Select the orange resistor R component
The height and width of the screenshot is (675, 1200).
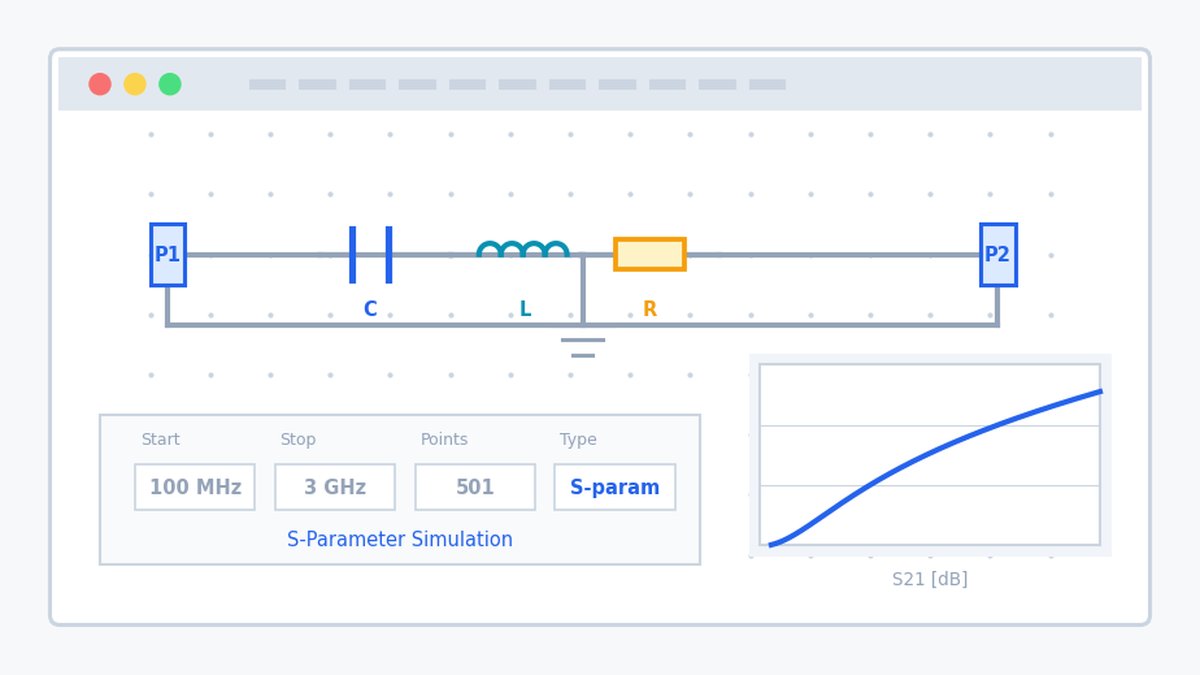[650, 254]
